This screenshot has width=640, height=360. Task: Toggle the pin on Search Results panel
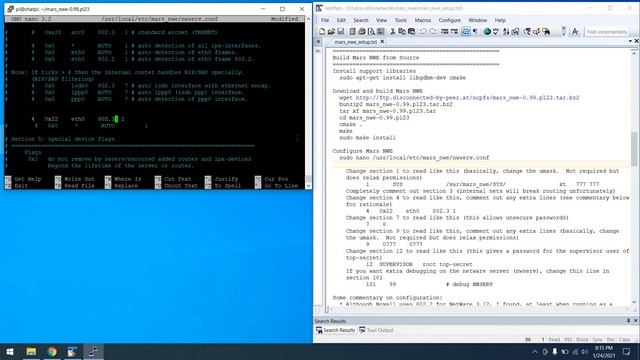(x=629, y=321)
